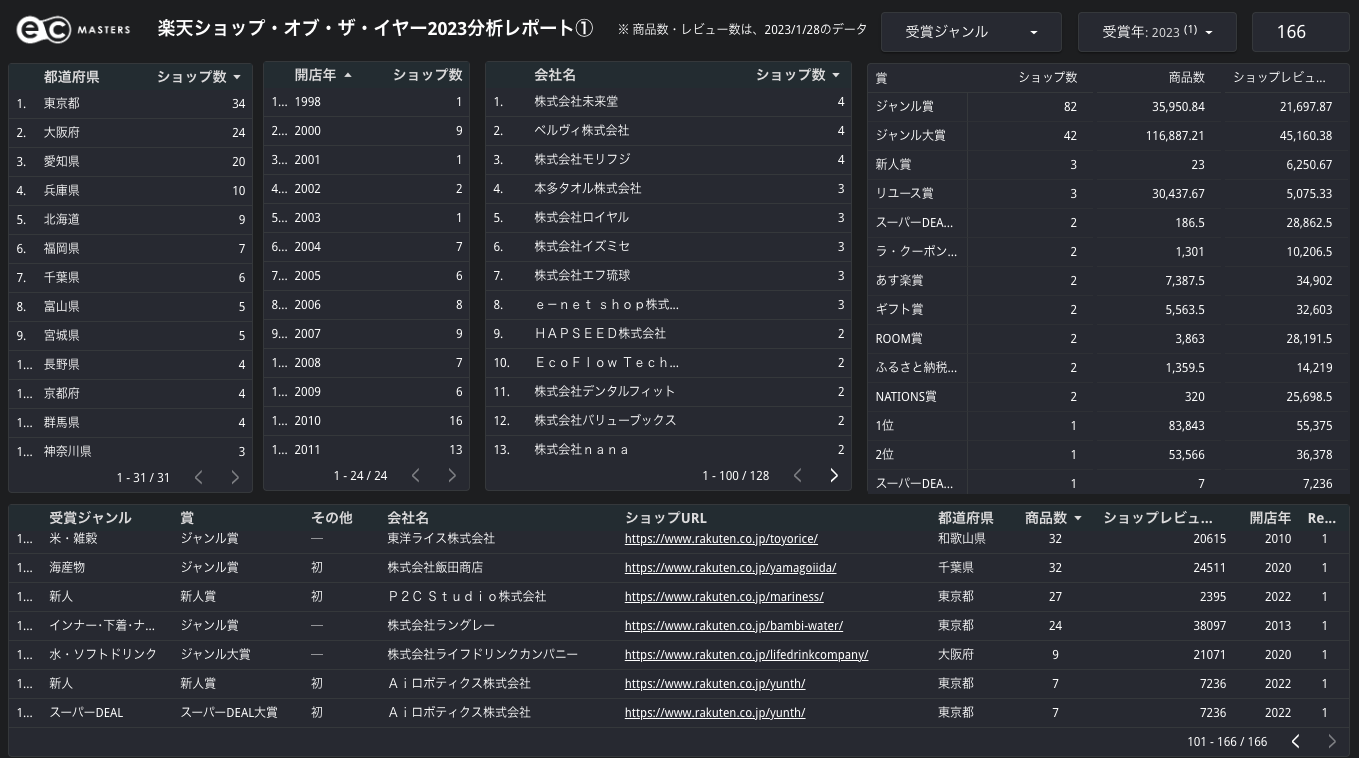Click next-page arrow beside 1 - 24 / 24

coord(452,476)
